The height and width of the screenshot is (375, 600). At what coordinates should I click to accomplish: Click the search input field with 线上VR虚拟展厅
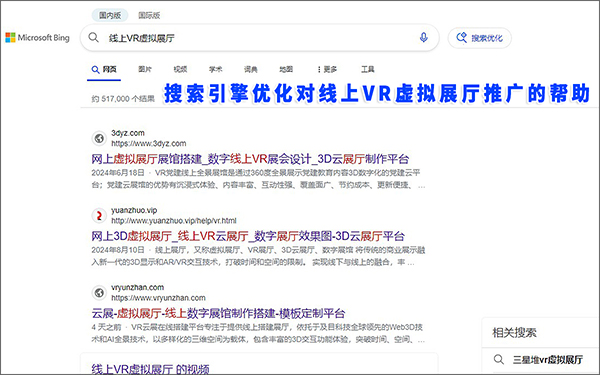[259, 38]
